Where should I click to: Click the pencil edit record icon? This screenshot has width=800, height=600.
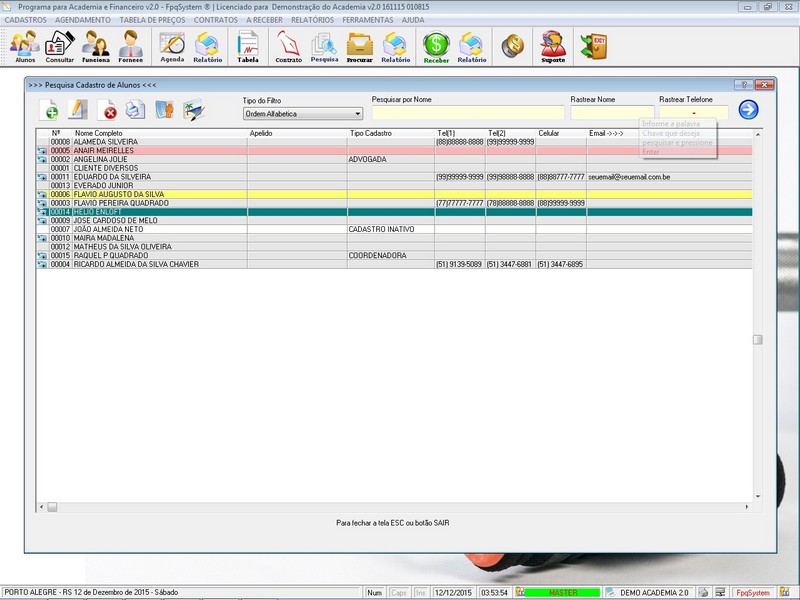click(x=78, y=109)
